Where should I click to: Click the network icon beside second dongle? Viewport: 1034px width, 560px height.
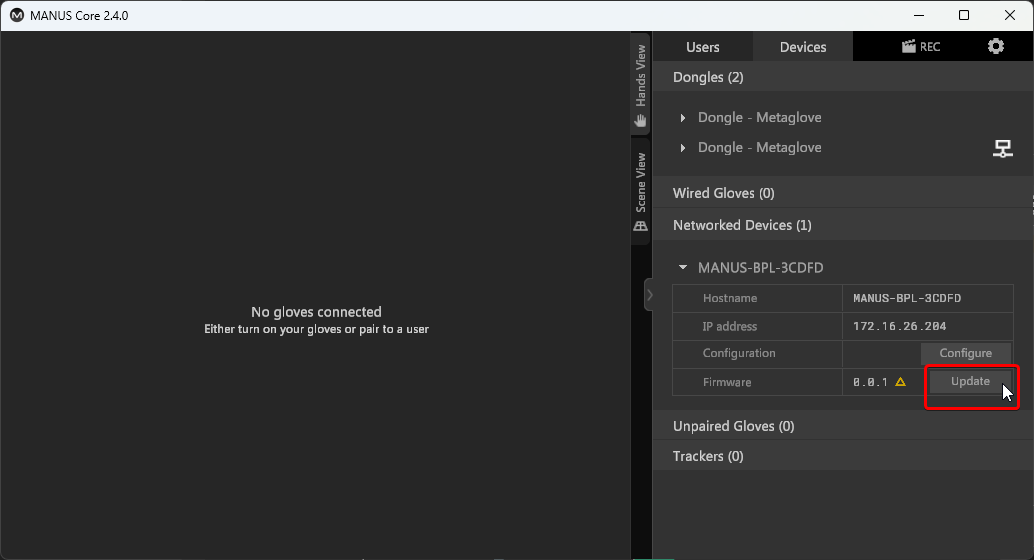tap(1002, 149)
